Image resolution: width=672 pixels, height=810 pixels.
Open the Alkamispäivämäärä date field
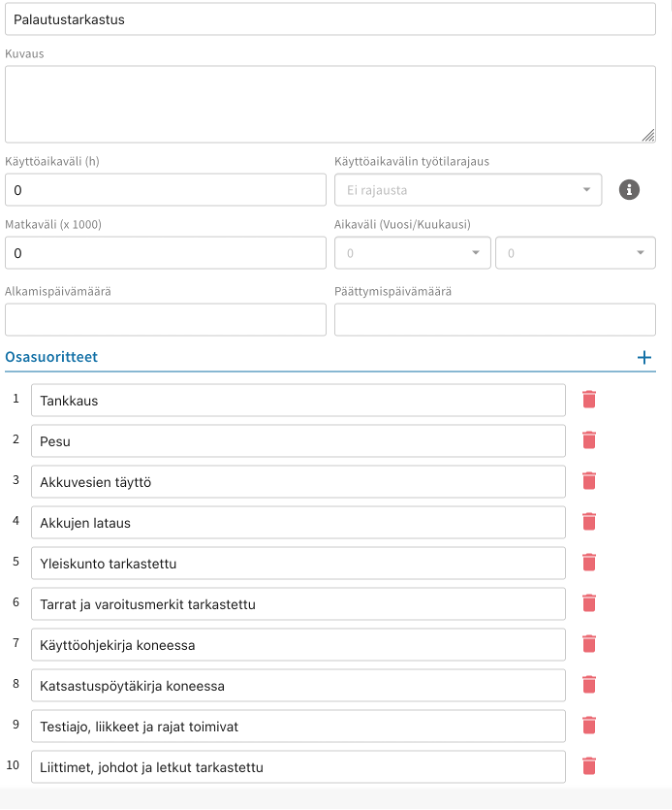(166, 319)
